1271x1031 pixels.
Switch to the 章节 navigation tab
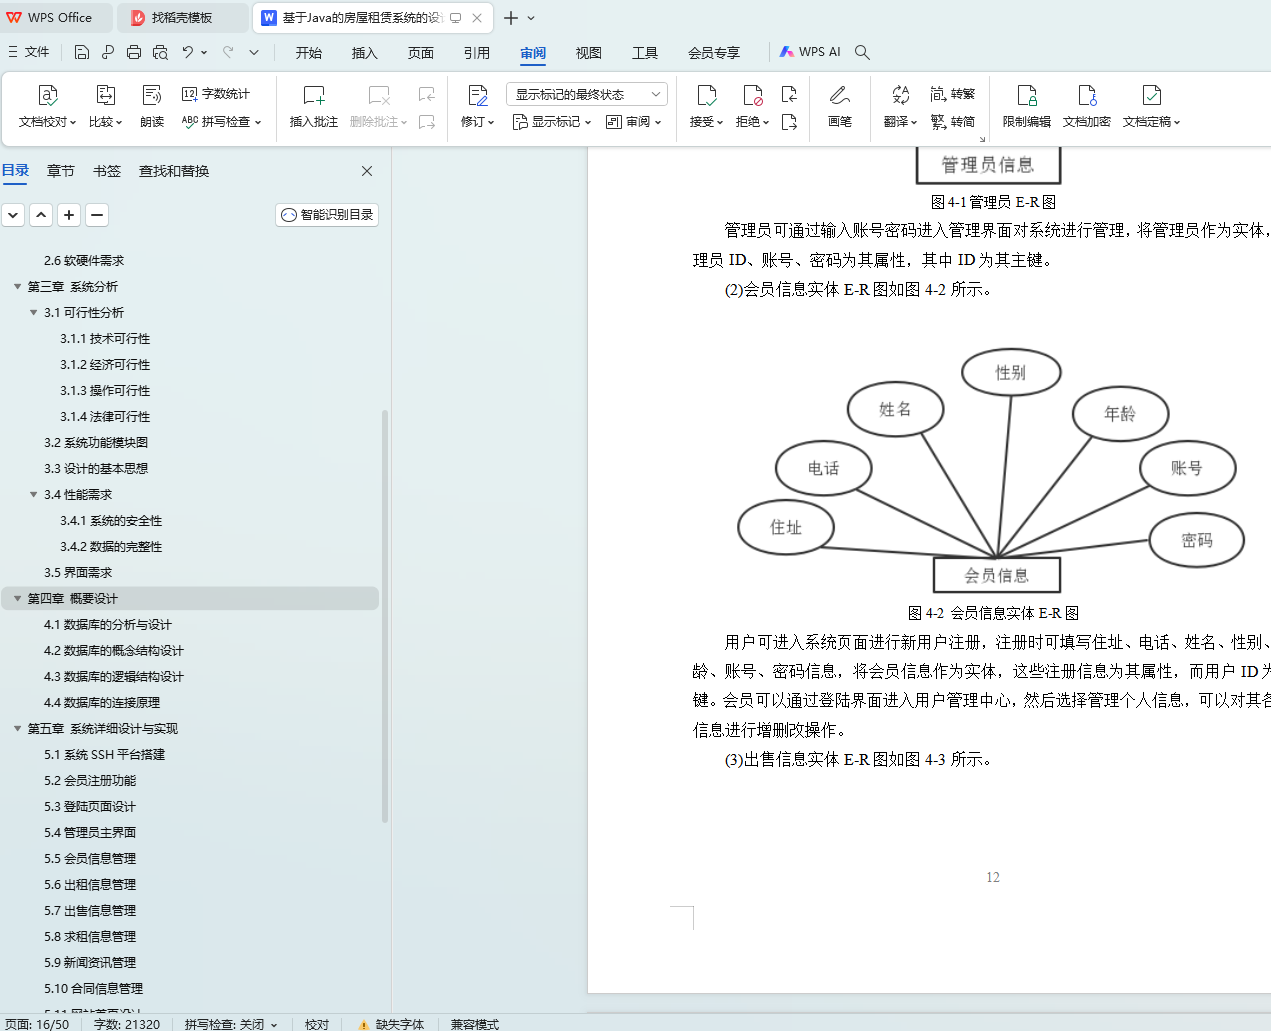(61, 171)
